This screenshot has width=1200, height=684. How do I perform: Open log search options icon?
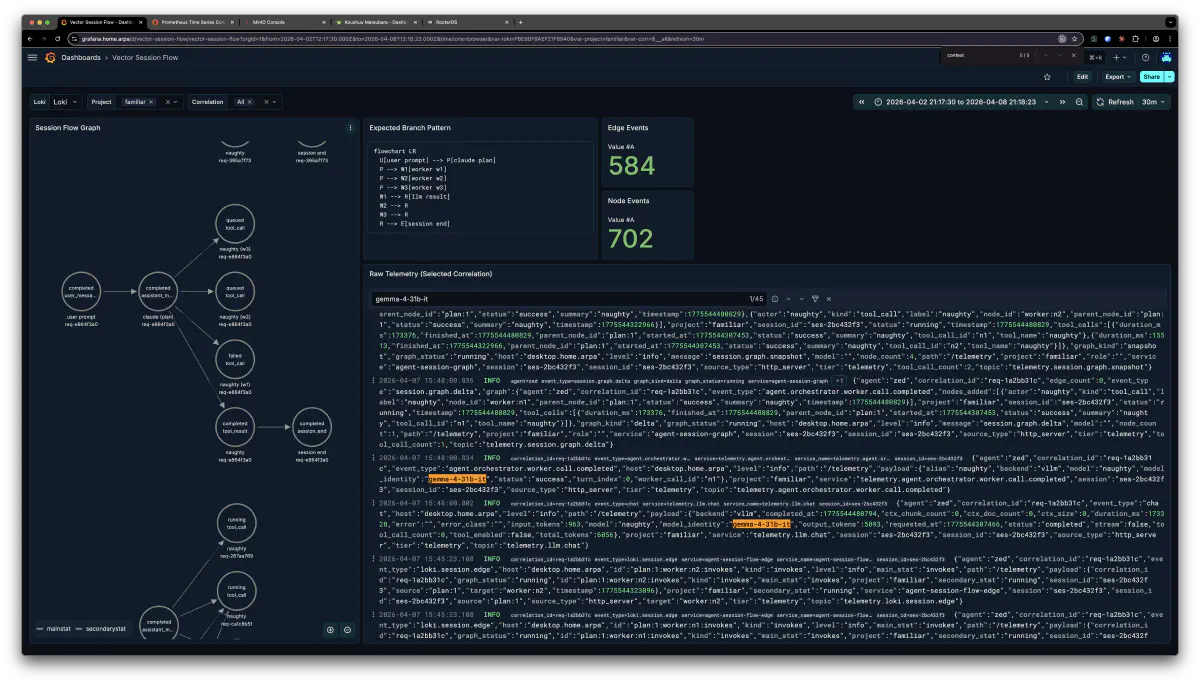tap(774, 298)
